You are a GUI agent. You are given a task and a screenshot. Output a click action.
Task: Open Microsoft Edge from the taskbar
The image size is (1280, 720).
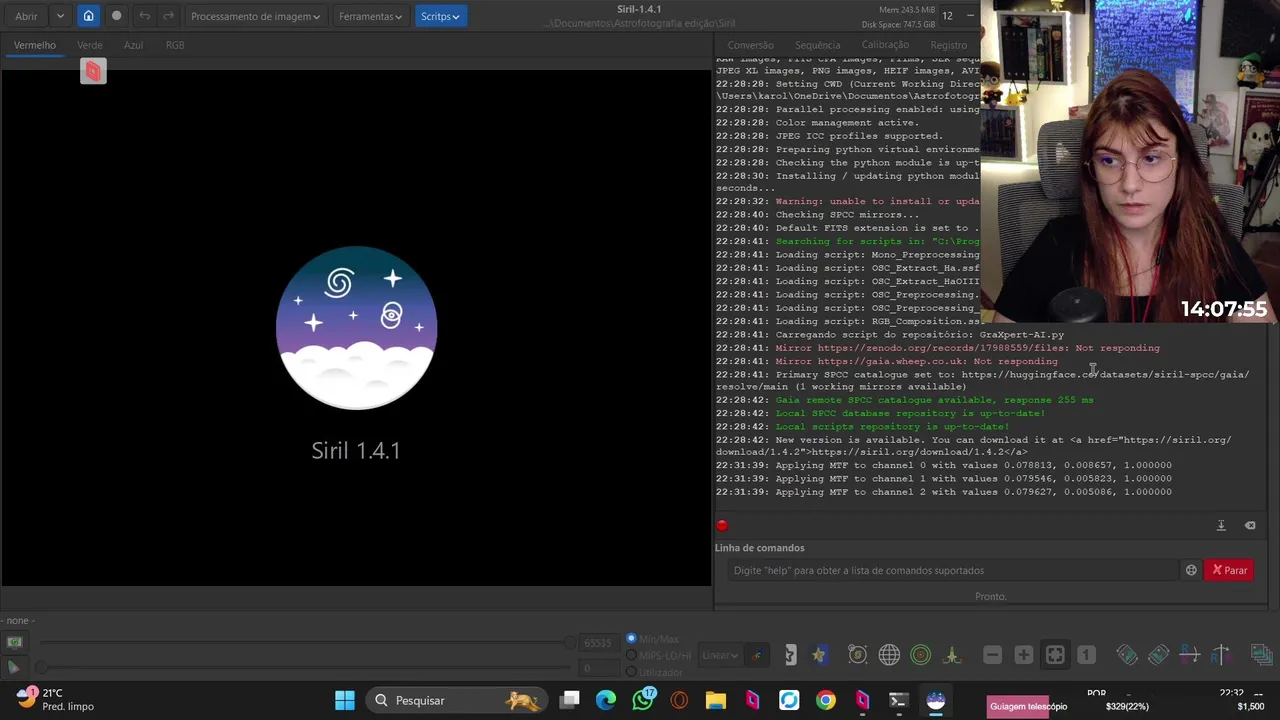606,700
